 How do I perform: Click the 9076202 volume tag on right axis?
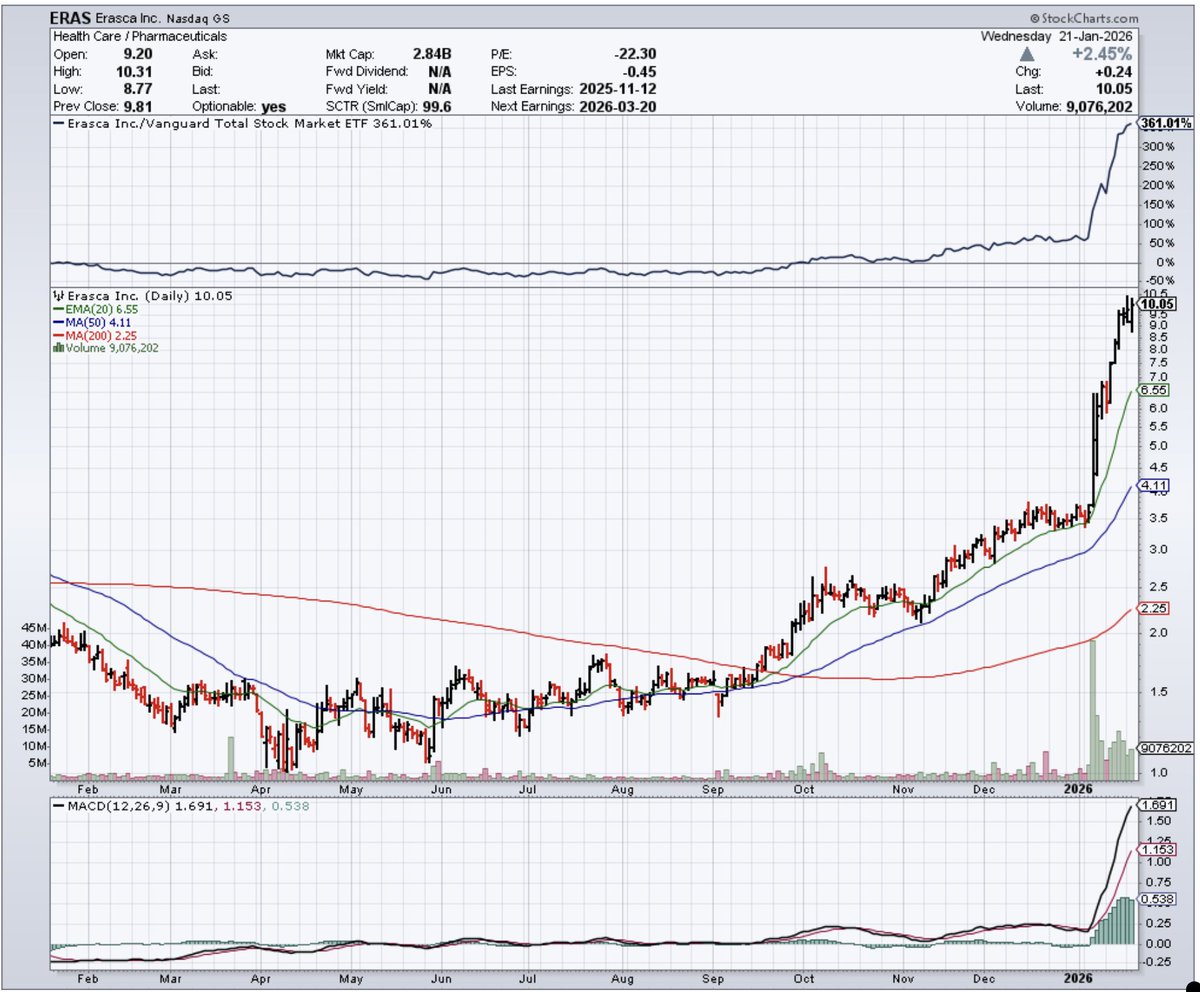pos(1166,747)
